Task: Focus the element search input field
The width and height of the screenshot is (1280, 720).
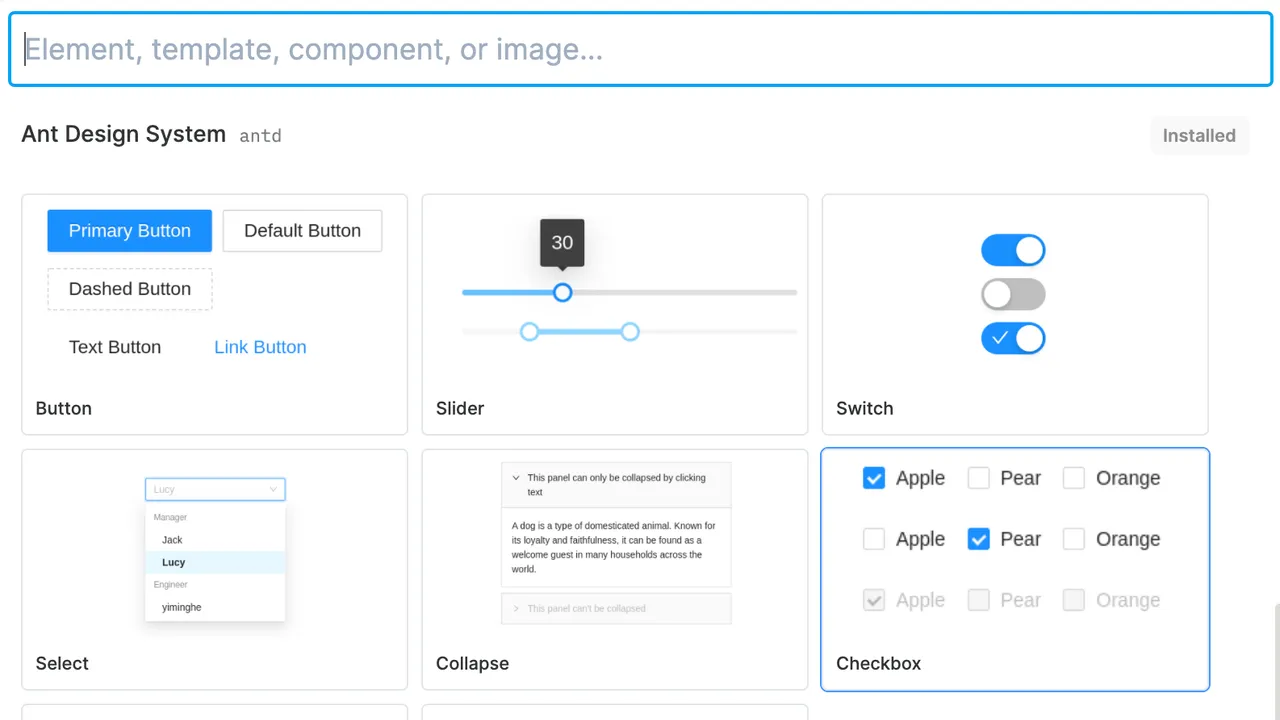Action: pyautogui.click(x=640, y=49)
